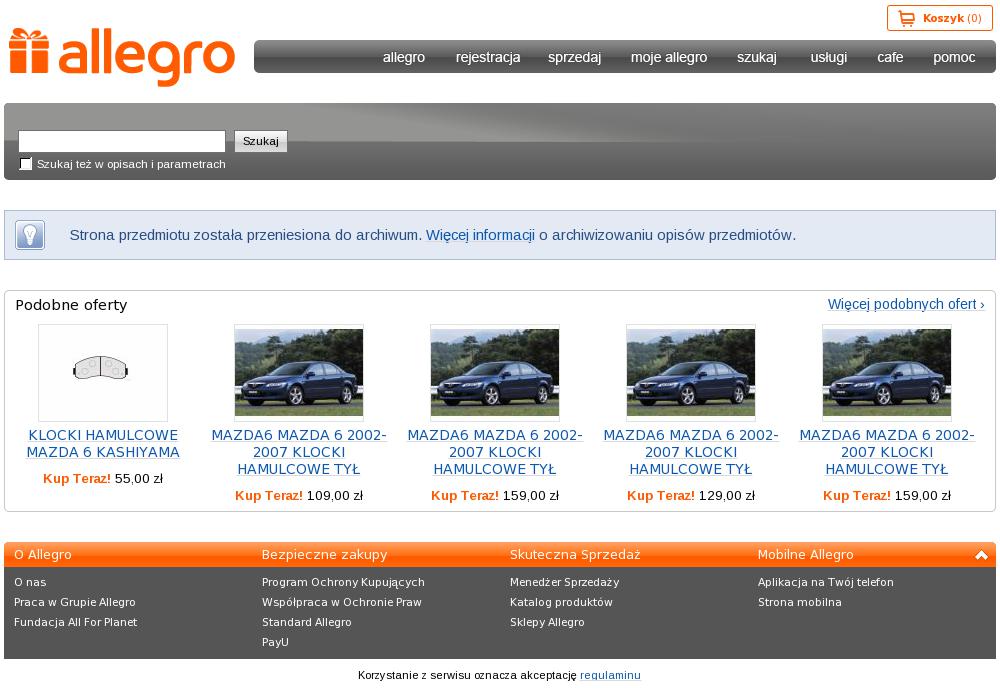Open the rejestracja menu item
Screen dimensions: 1000x695
point(487,57)
